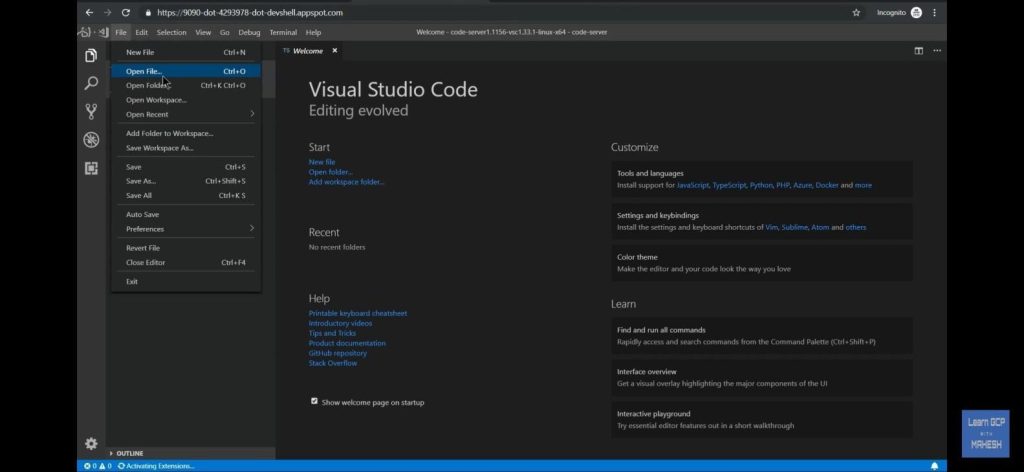Image resolution: width=1024 pixels, height=472 pixels.
Task: Choose Save All from File menu
Action: 186,195
